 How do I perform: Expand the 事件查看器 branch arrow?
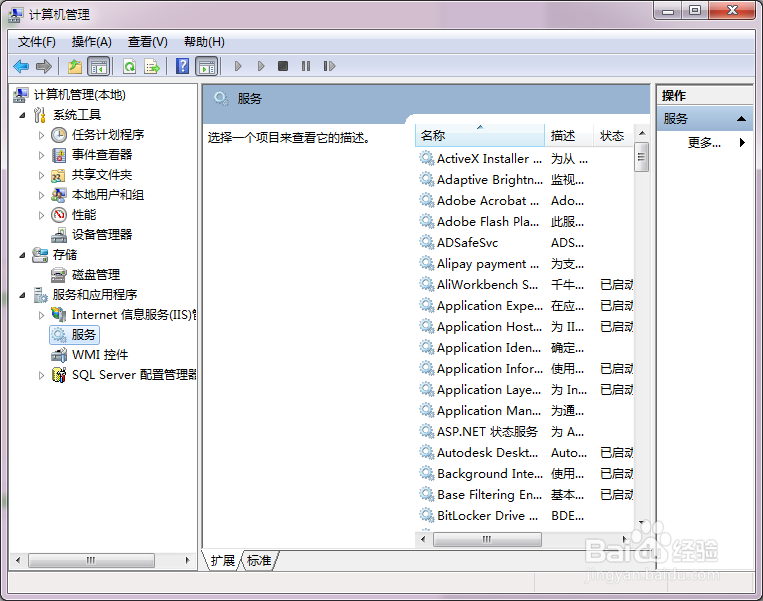click(41, 155)
